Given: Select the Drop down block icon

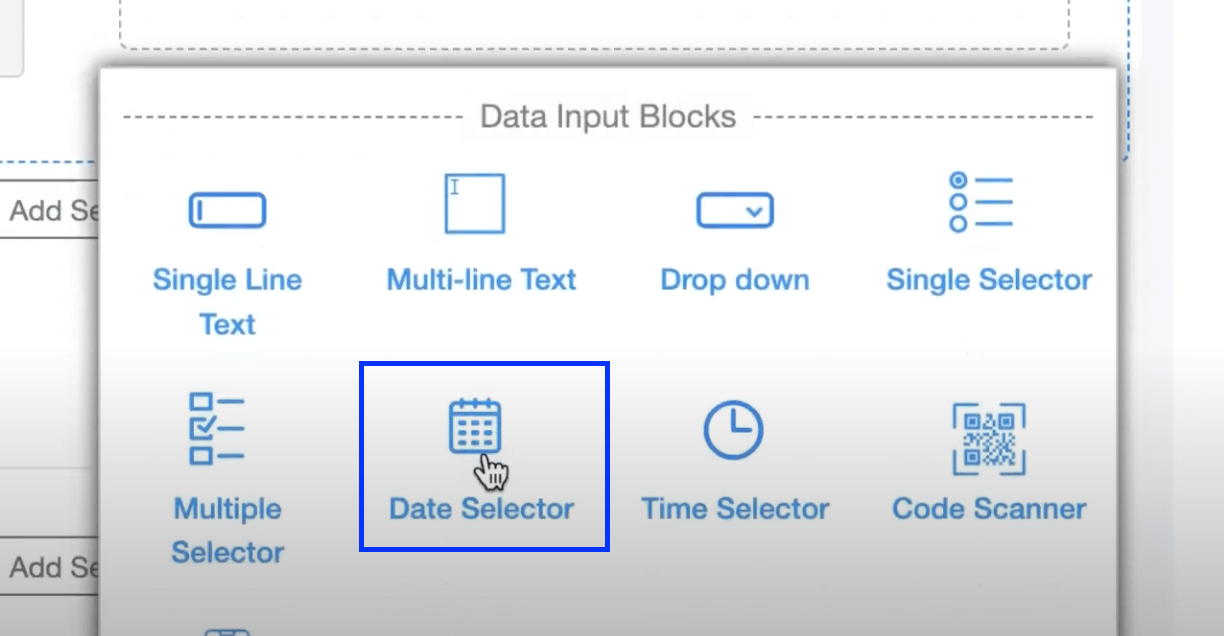Looking at the screenshot, I should pyautogui.click(x=735, y=209).
